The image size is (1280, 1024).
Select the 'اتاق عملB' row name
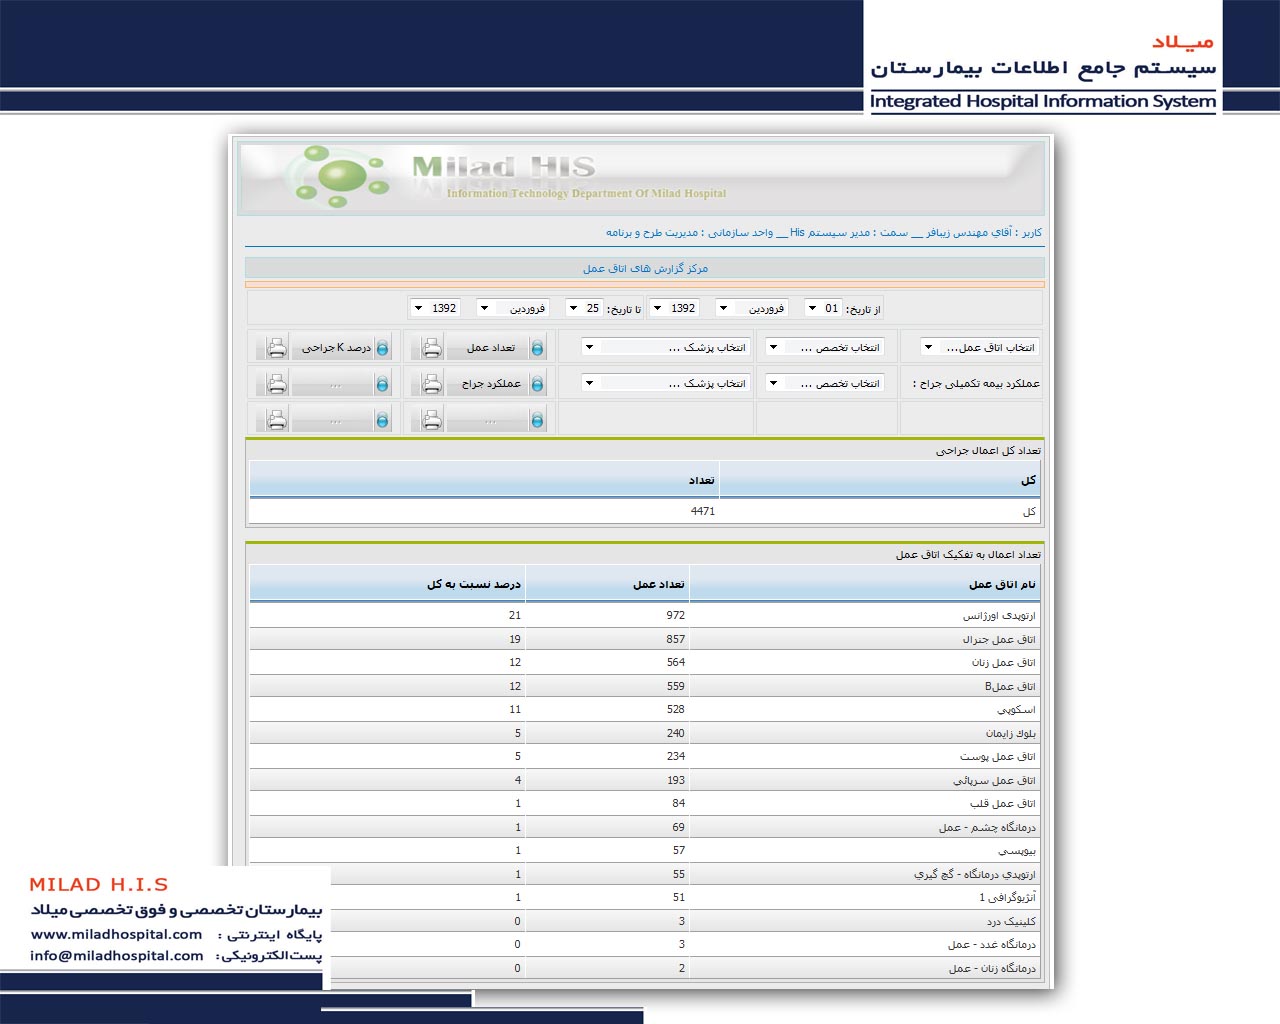[x=1010, y=686]
